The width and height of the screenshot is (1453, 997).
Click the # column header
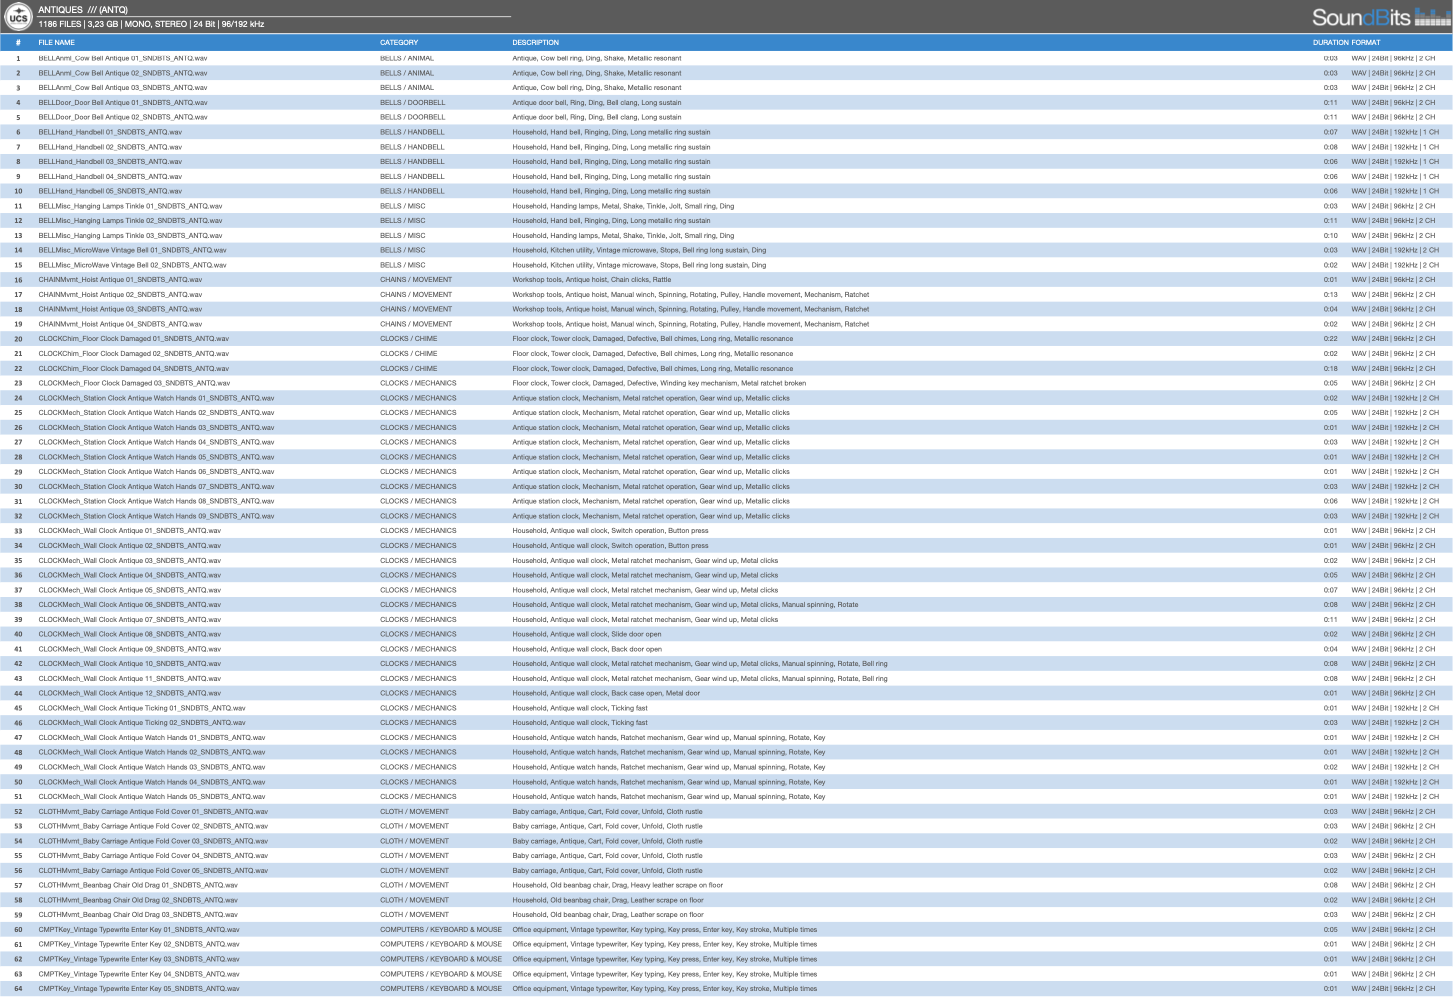click(18, 43)
